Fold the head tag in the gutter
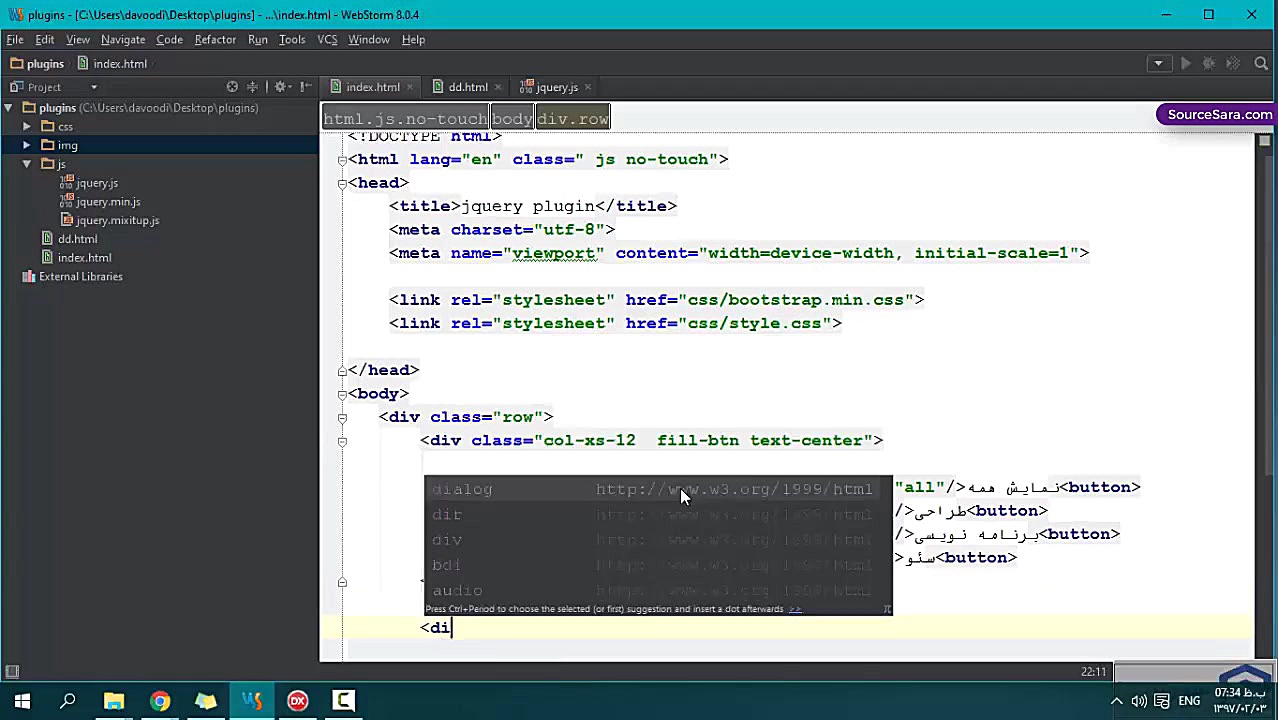1278x720 pixels. (342, 183)
